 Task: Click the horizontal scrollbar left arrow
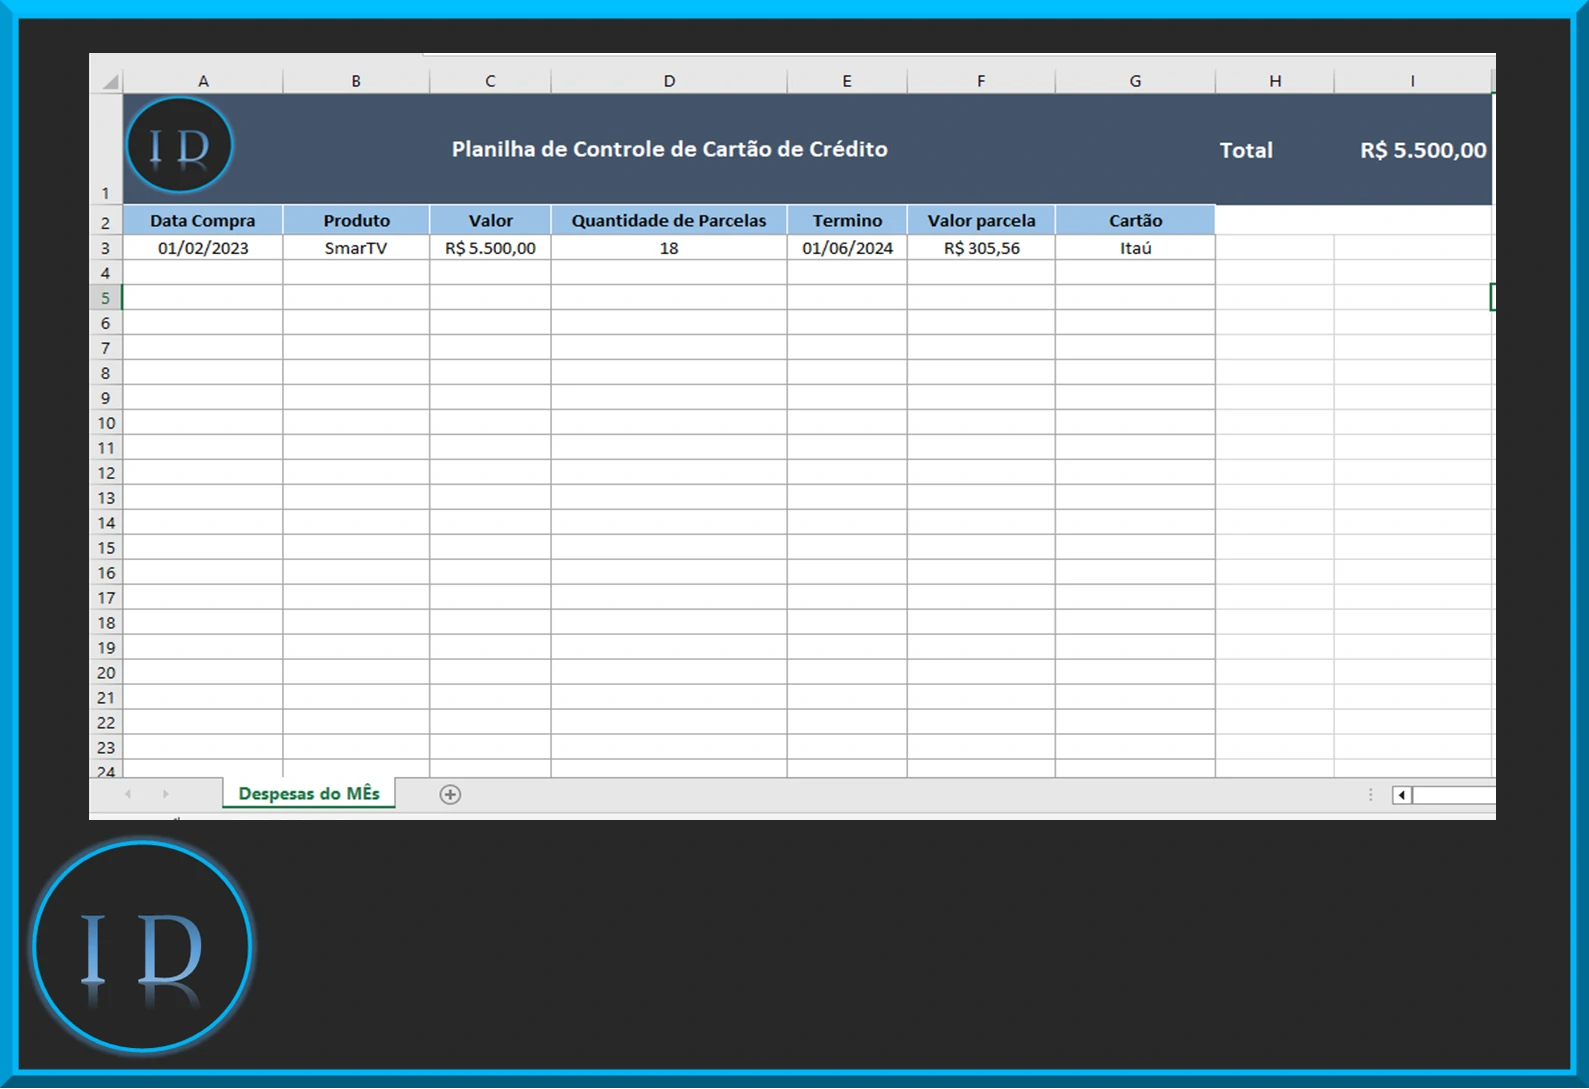pos(1402,795)
